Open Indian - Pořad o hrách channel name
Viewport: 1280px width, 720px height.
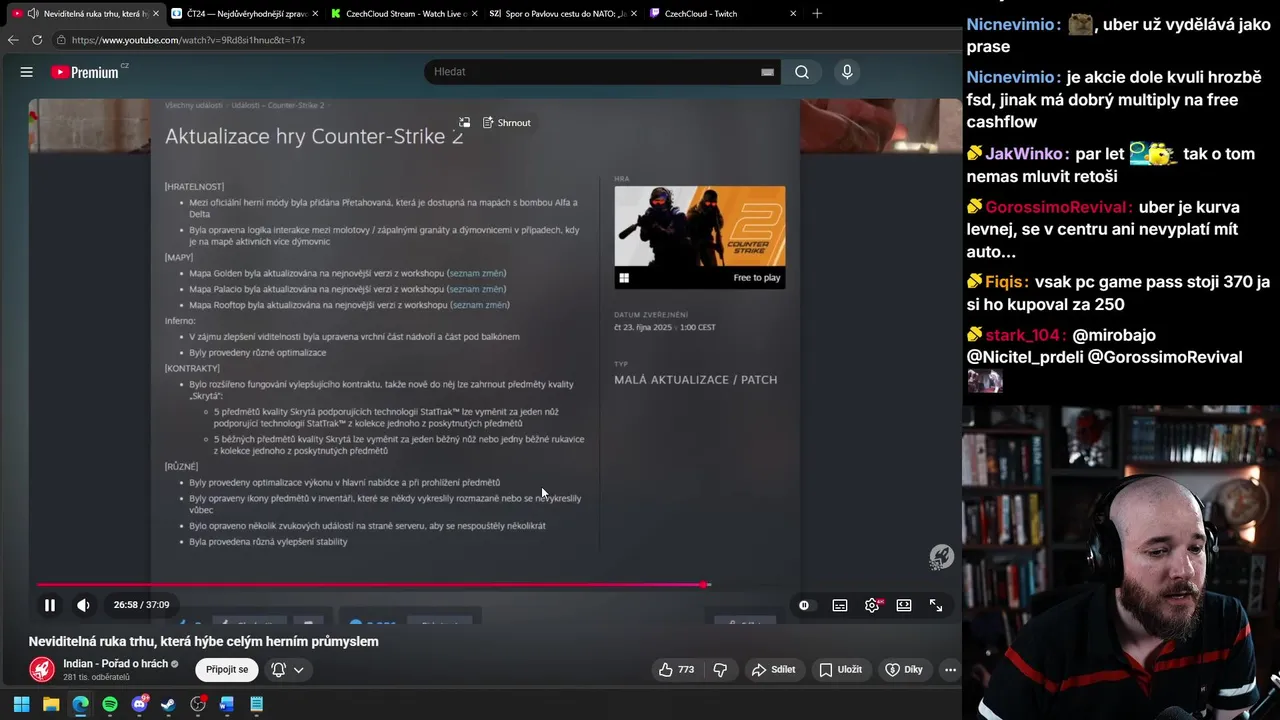pyautogui.click(x=114, y=664)
